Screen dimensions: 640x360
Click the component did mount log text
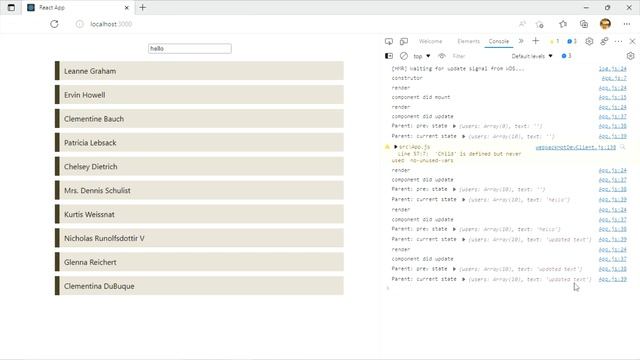pyautogui.click(x=421, y=97)
